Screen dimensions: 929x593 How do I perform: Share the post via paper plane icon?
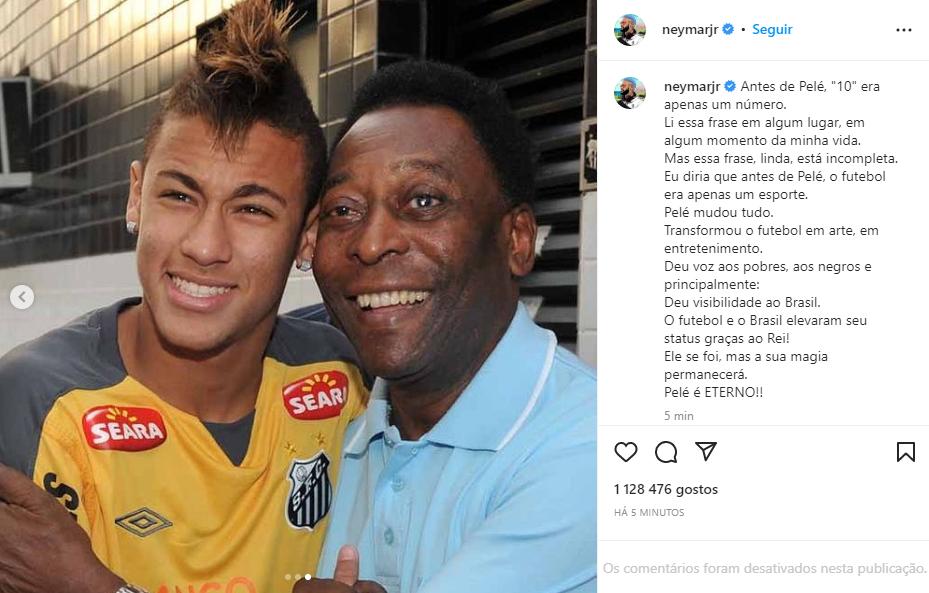(x=706, y=451)
